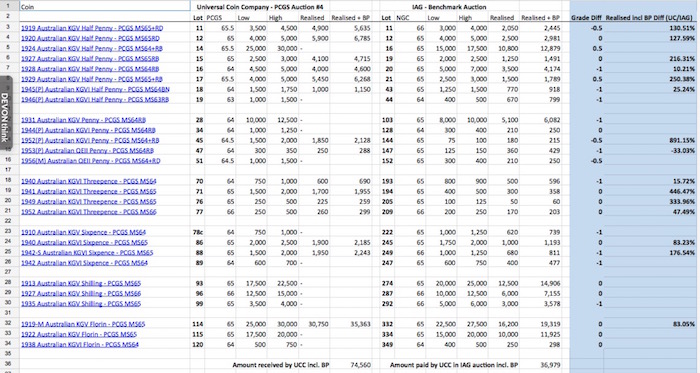700x373 pixels.
Task: Select cell with value 446.47%
Action: click(650, 191)
